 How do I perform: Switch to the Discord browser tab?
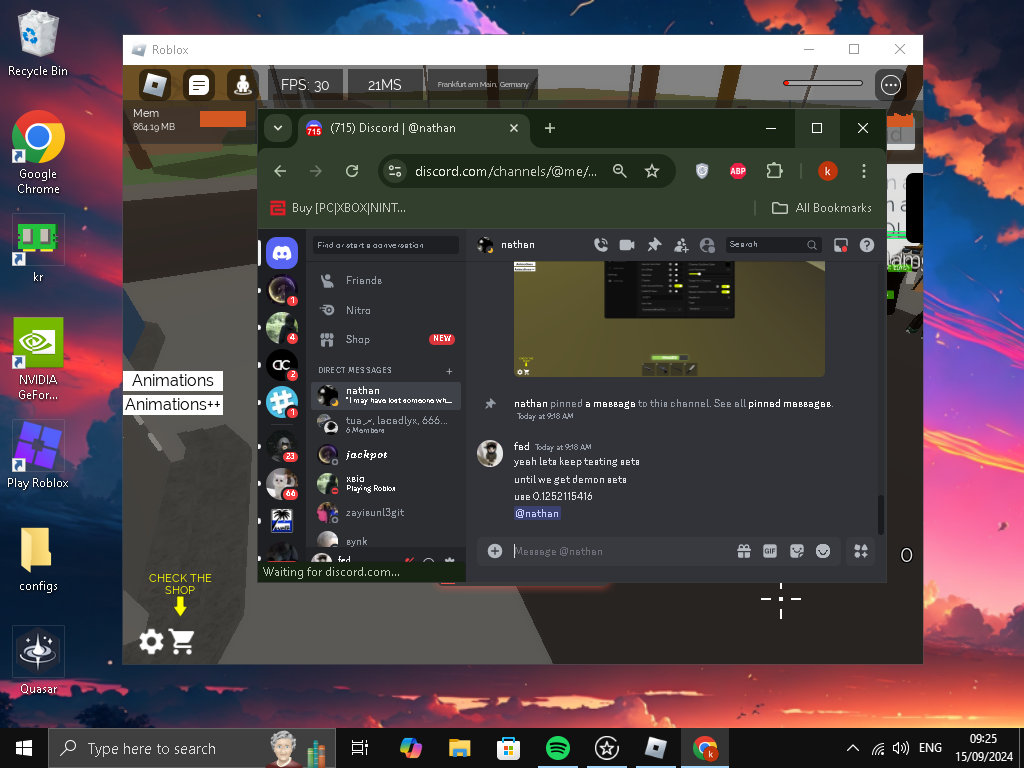(x=413, y=128)
